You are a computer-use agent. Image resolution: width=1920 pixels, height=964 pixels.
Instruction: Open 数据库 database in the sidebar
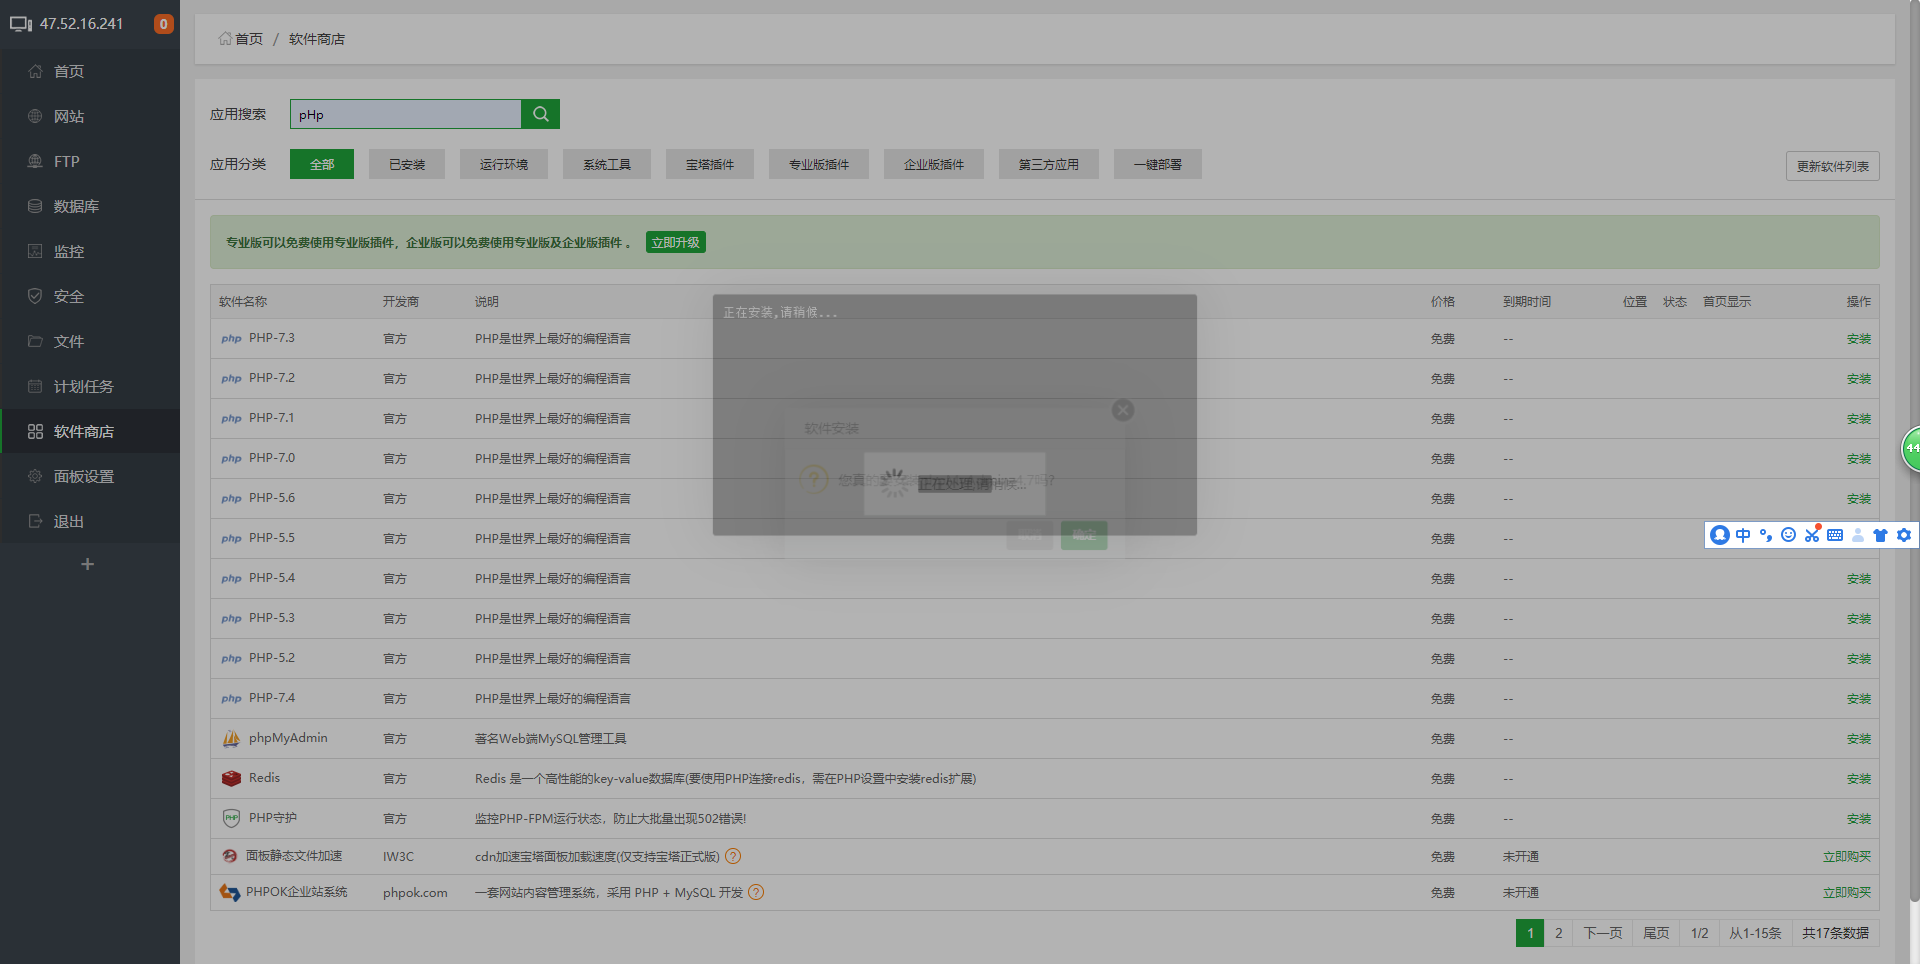click(75, 207)
